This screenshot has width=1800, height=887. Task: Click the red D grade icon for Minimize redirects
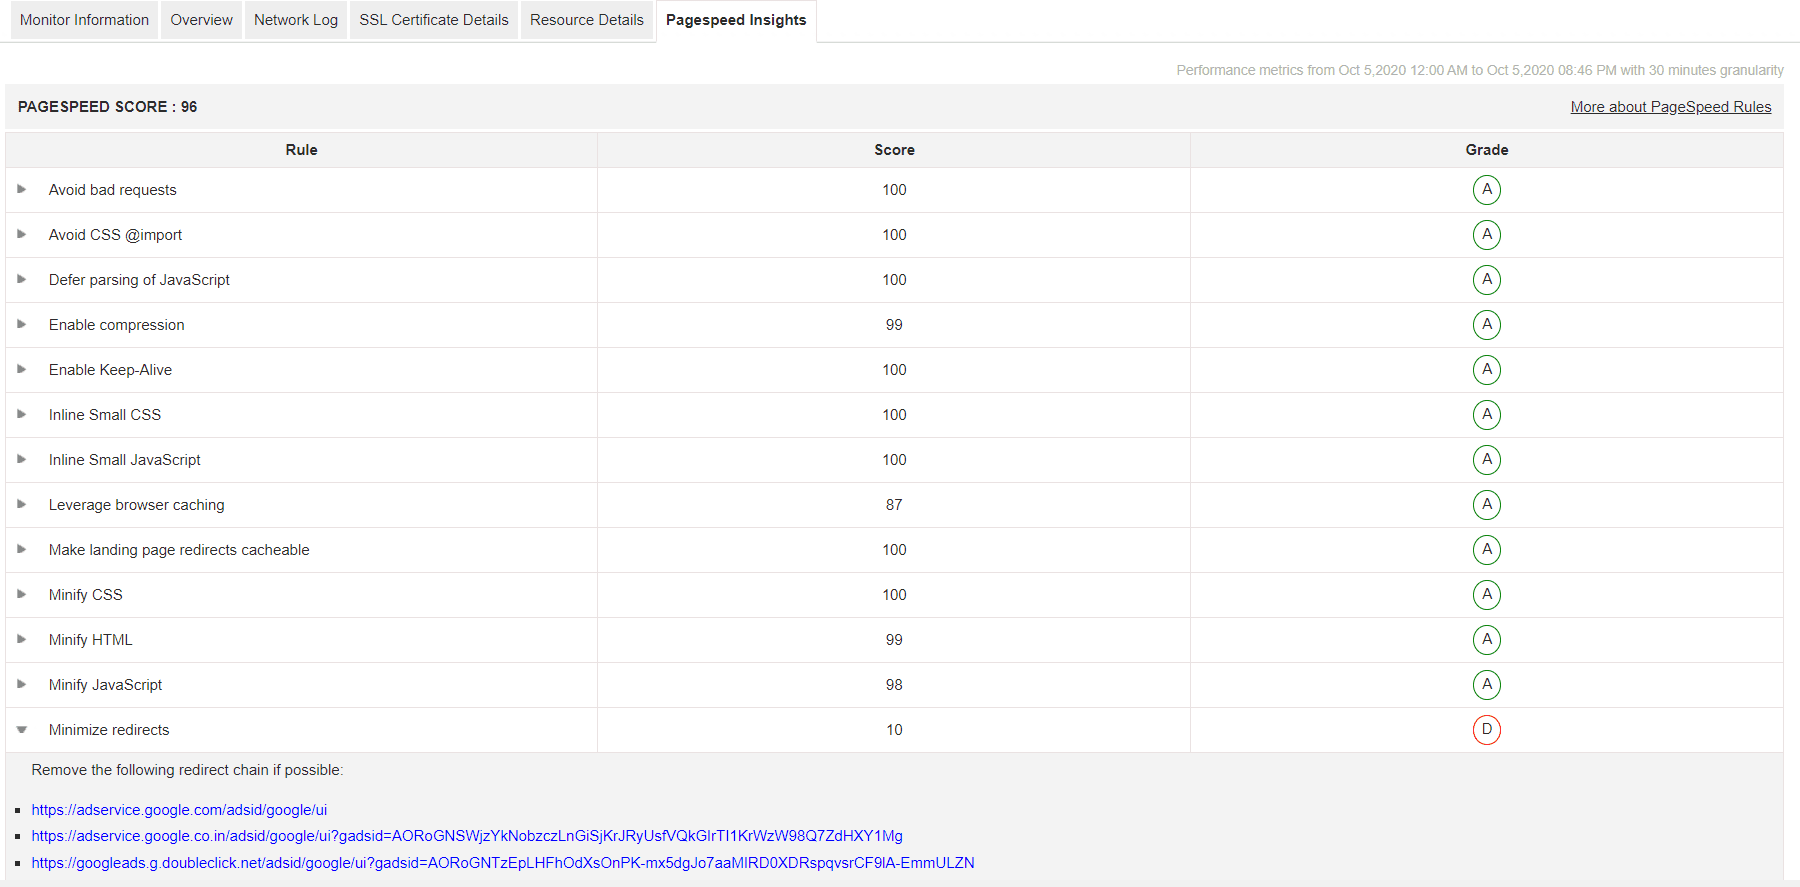1486,730
